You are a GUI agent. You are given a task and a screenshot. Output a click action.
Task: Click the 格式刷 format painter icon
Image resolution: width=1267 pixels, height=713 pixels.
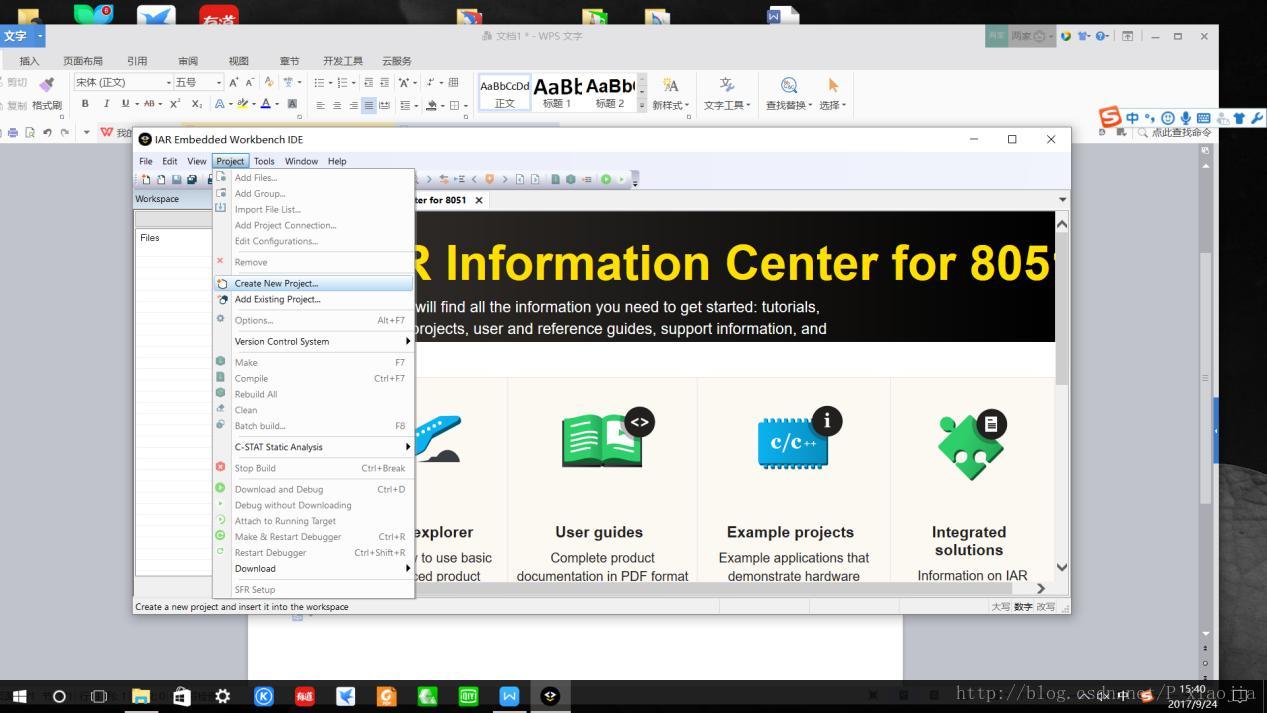point(46,85)
